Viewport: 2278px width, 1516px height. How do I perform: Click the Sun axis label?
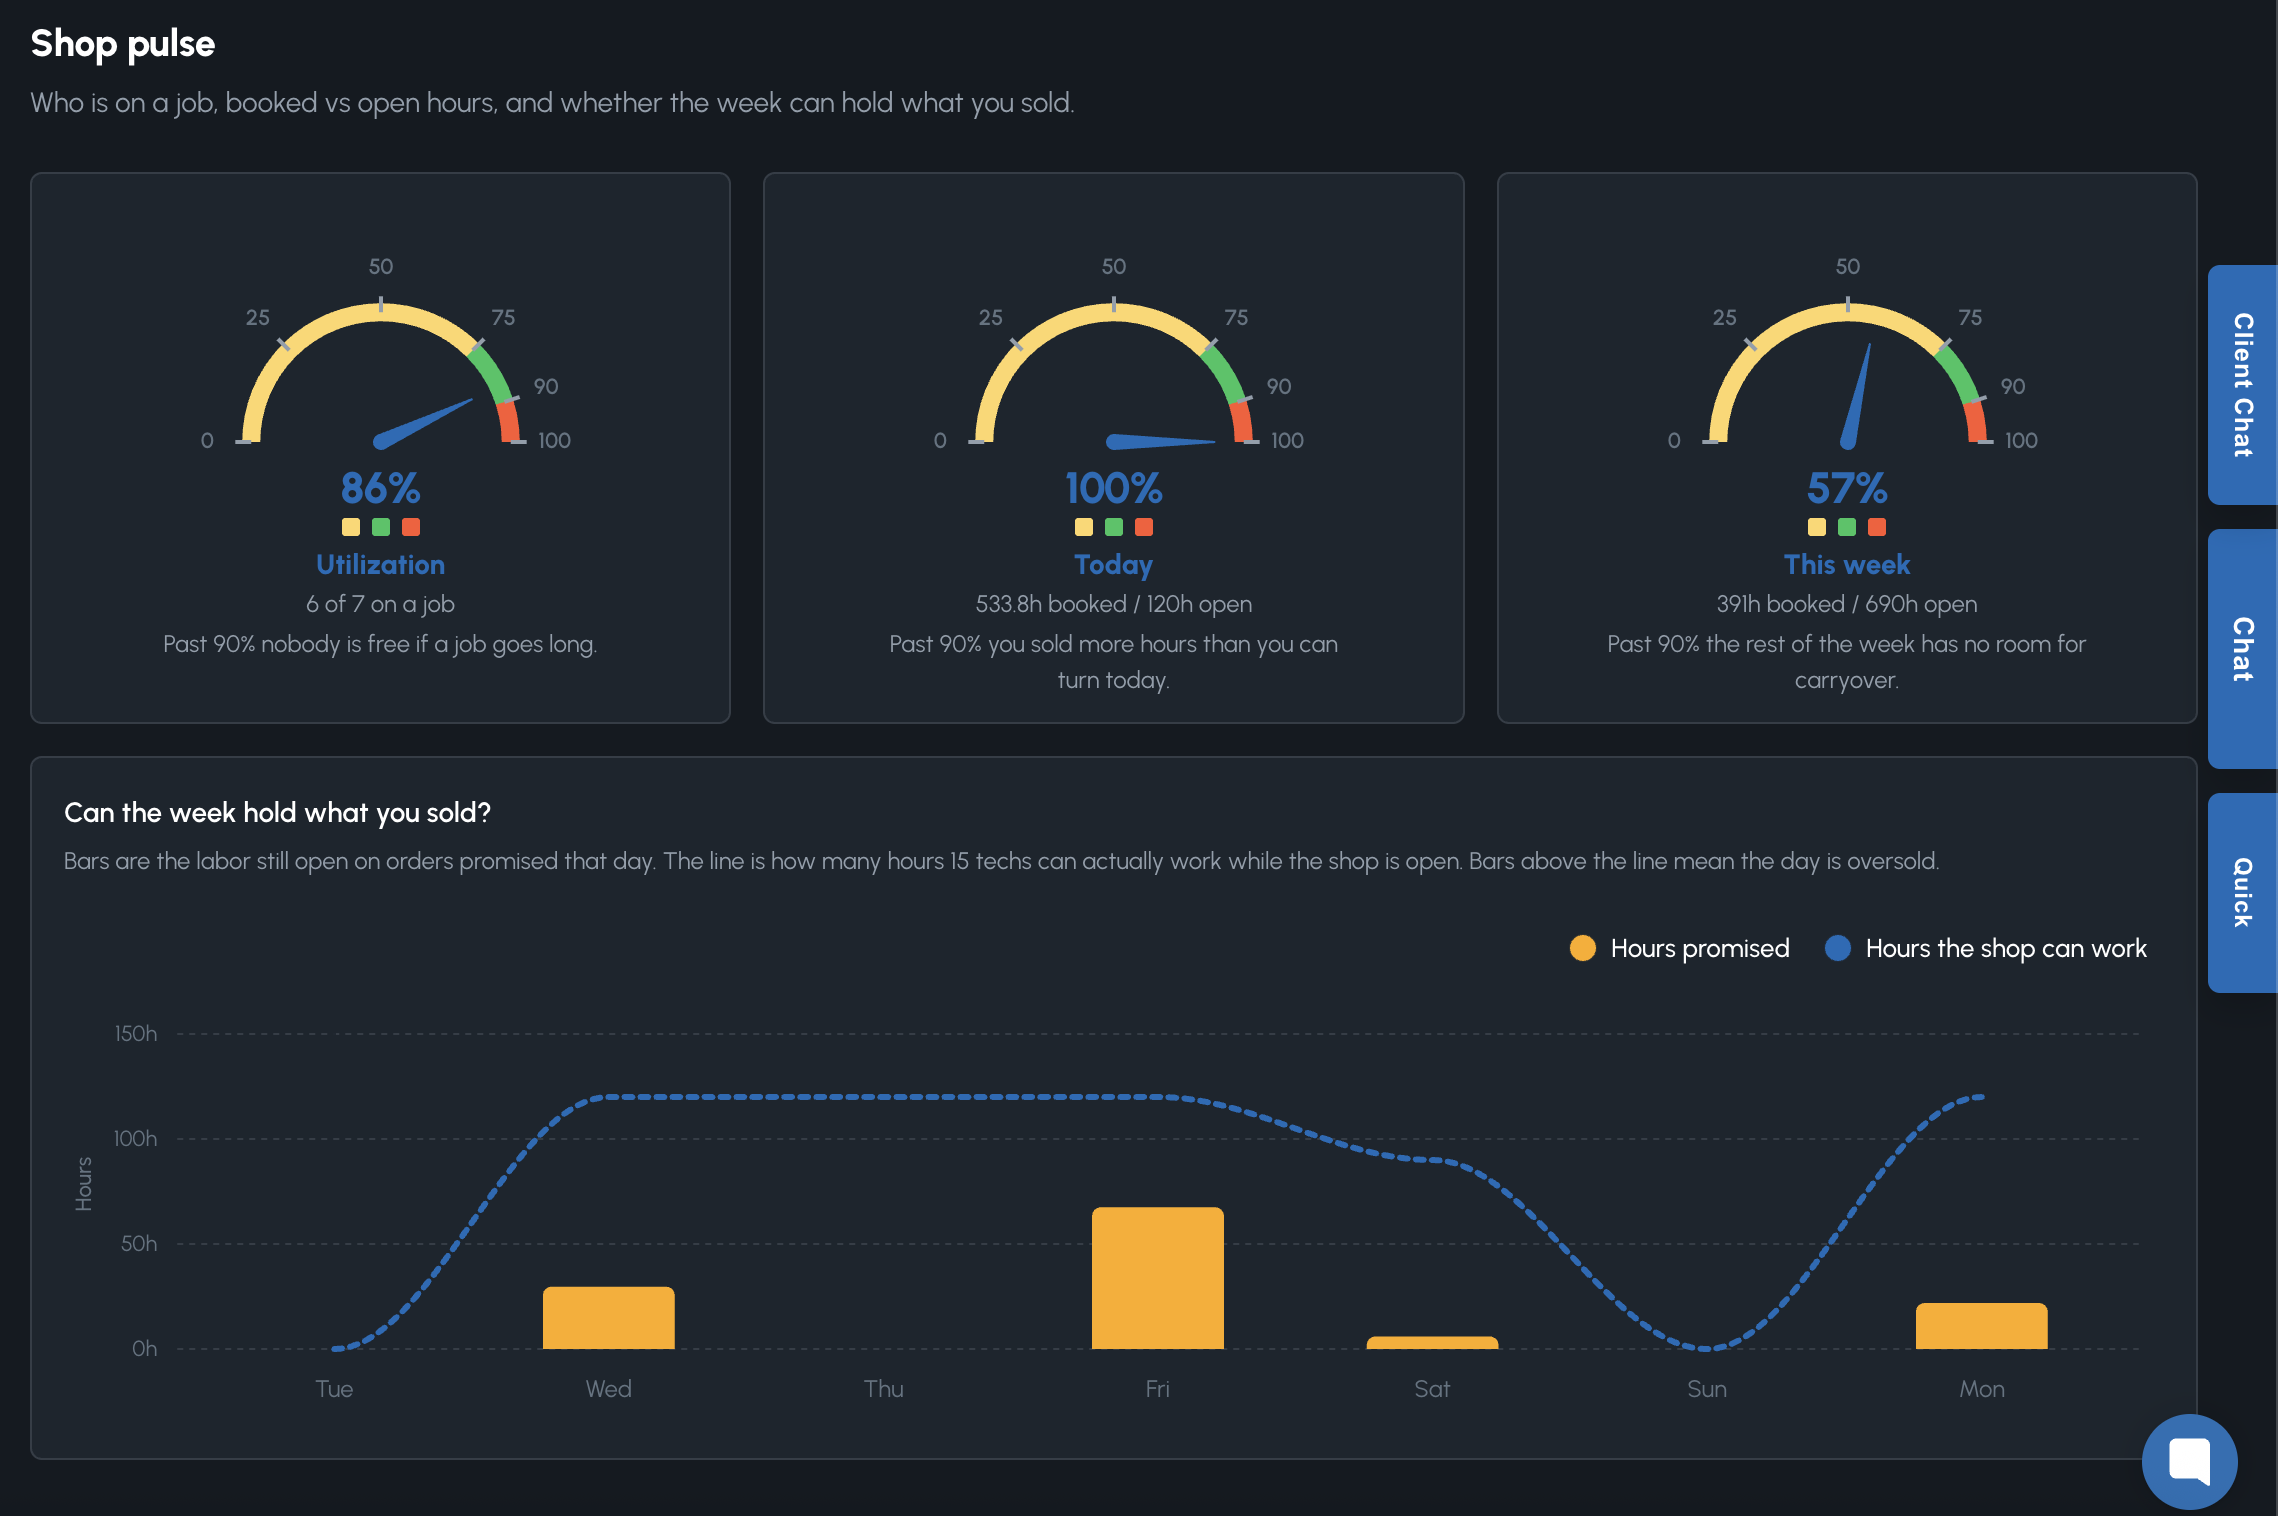point(1707,1389)
